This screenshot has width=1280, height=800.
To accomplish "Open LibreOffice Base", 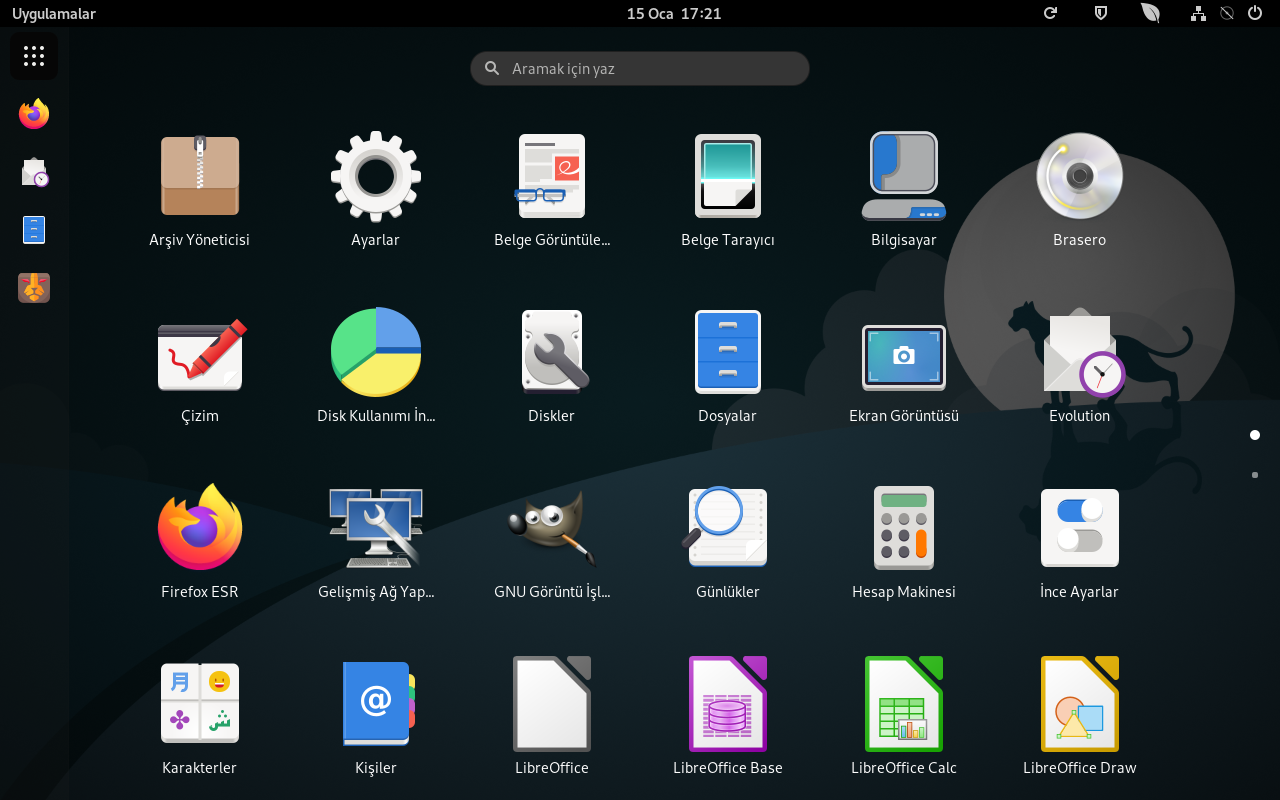I will coord(728,704).
